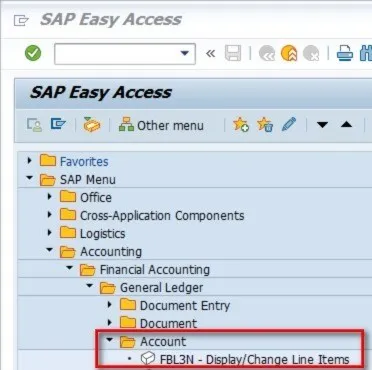This screenshot has height=370, width=372.
Task: Select Cross-Application Components label
Action: click(x=162, y=216)
